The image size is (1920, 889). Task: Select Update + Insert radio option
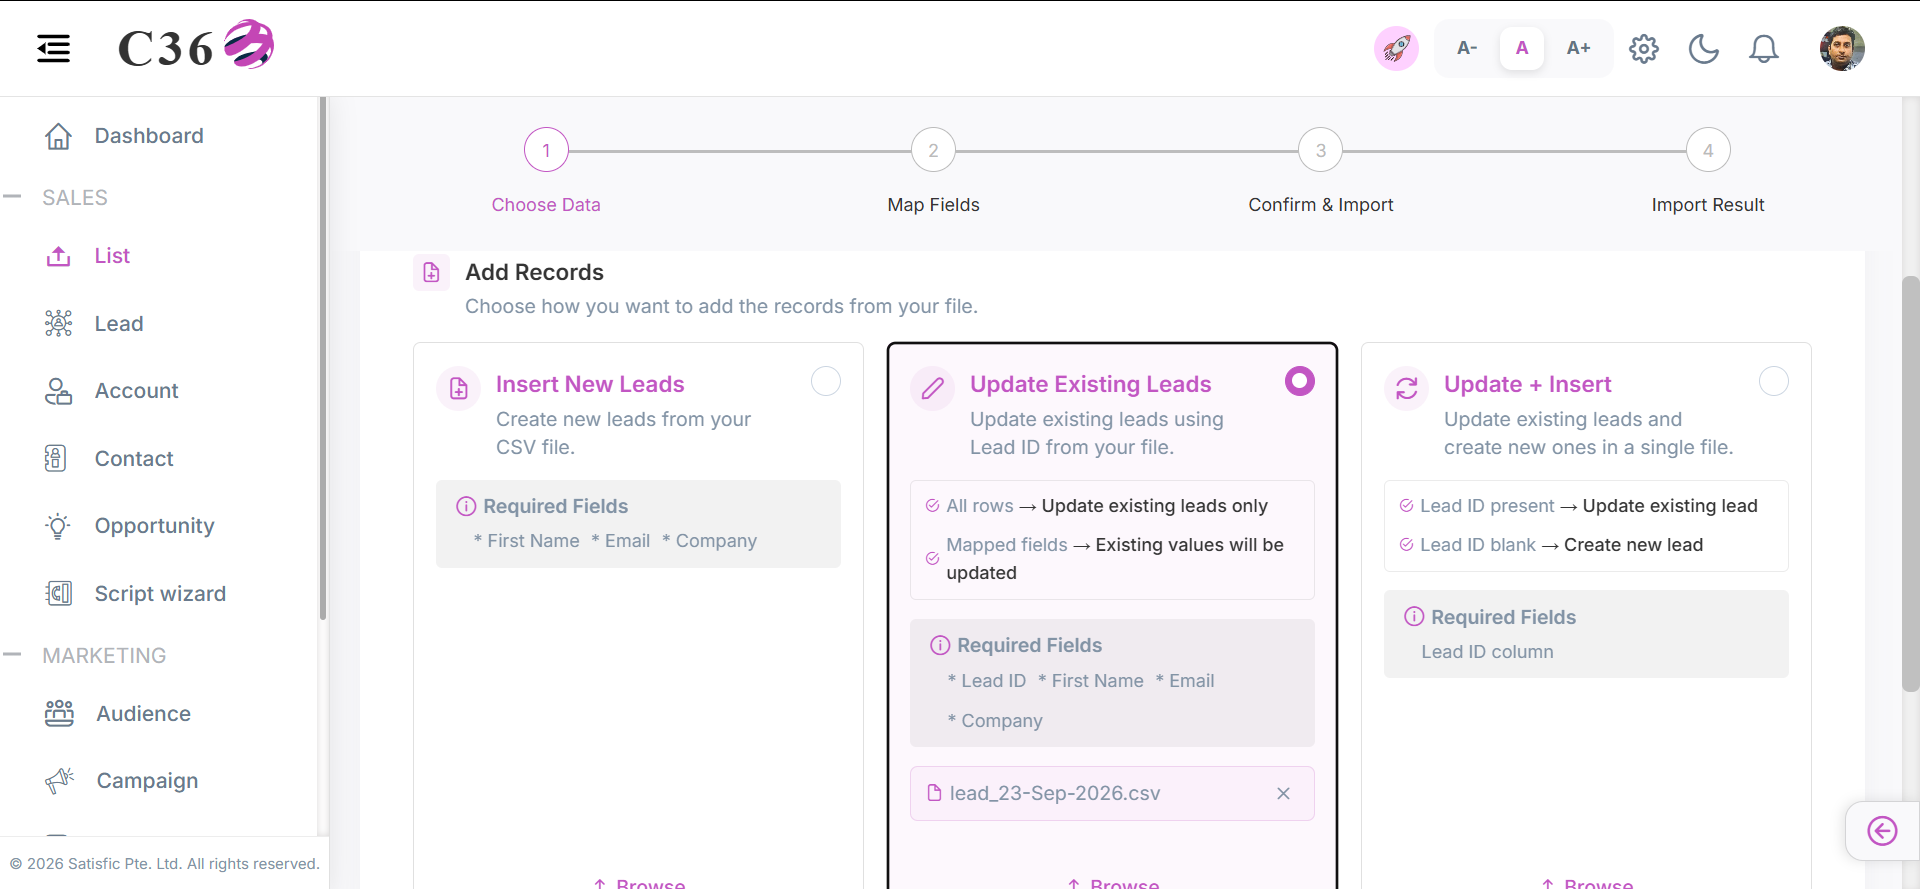(x=1774, y=381)
